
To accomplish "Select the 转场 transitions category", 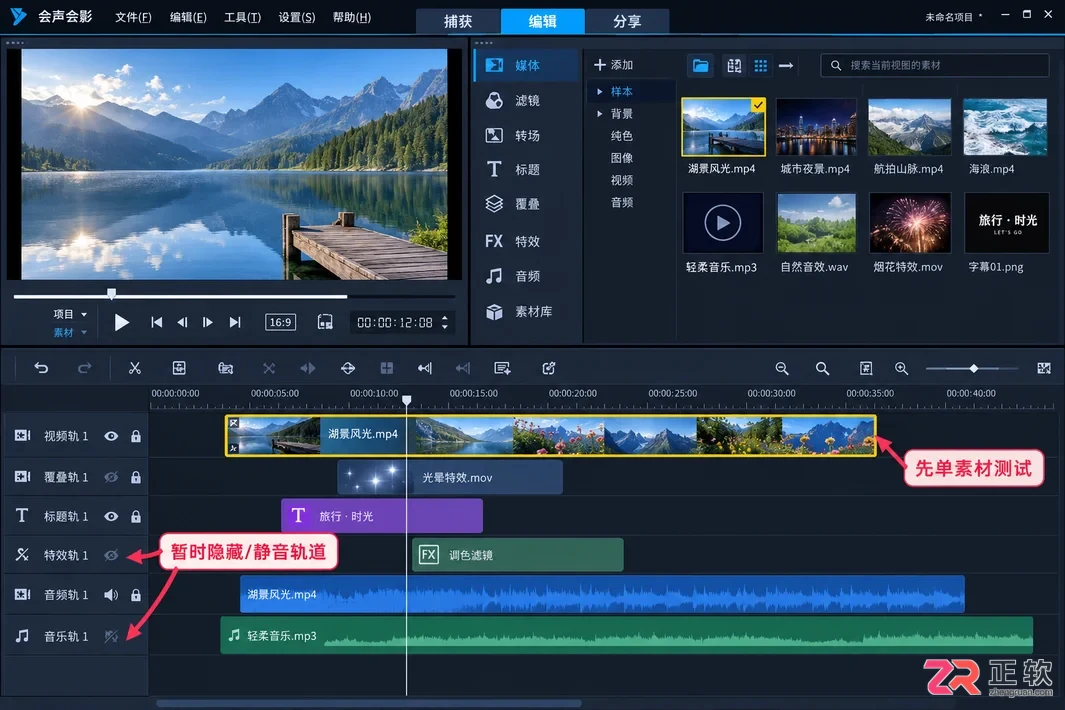I will 513,135.
